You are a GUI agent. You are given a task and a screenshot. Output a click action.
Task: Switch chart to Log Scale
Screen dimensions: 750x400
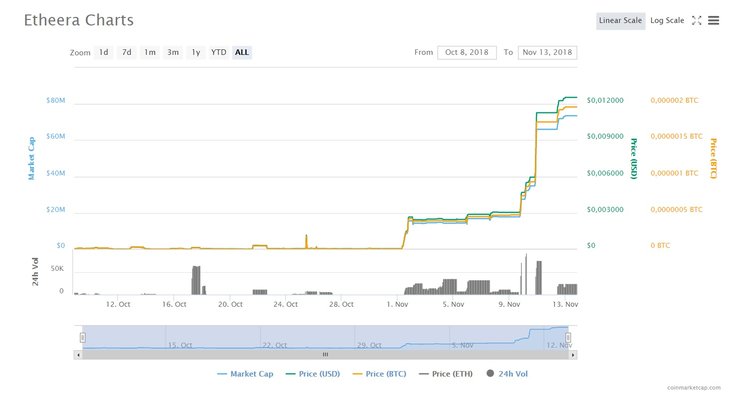(x=667, y=20)
